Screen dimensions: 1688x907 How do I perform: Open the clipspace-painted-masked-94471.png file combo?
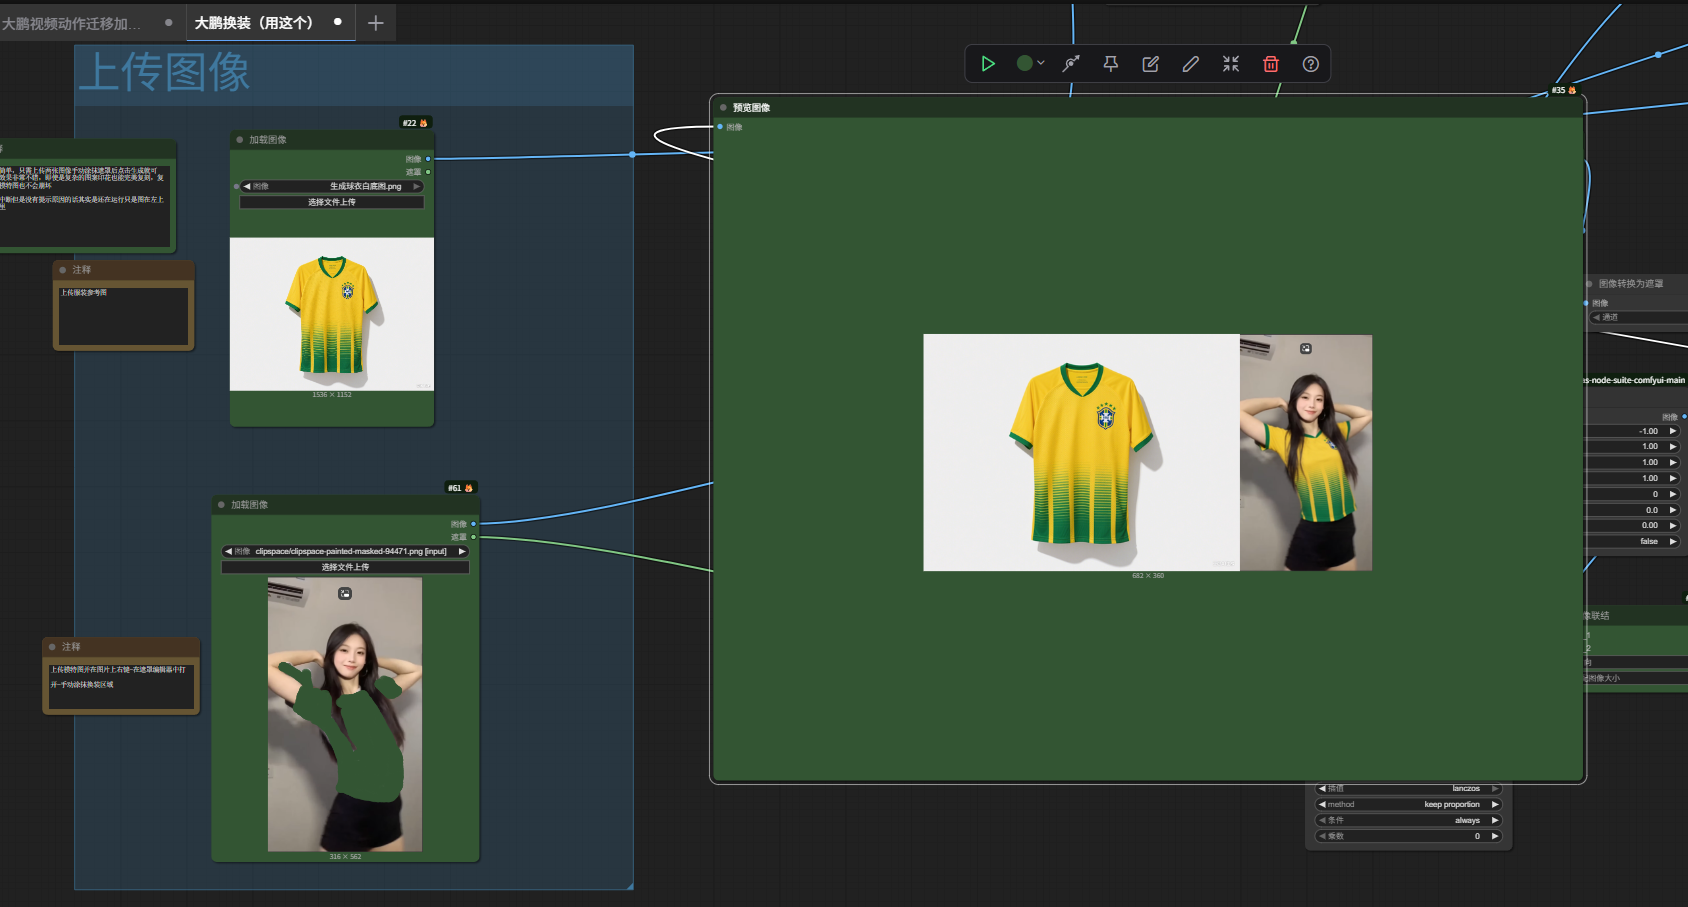click(x=345, y=551)
